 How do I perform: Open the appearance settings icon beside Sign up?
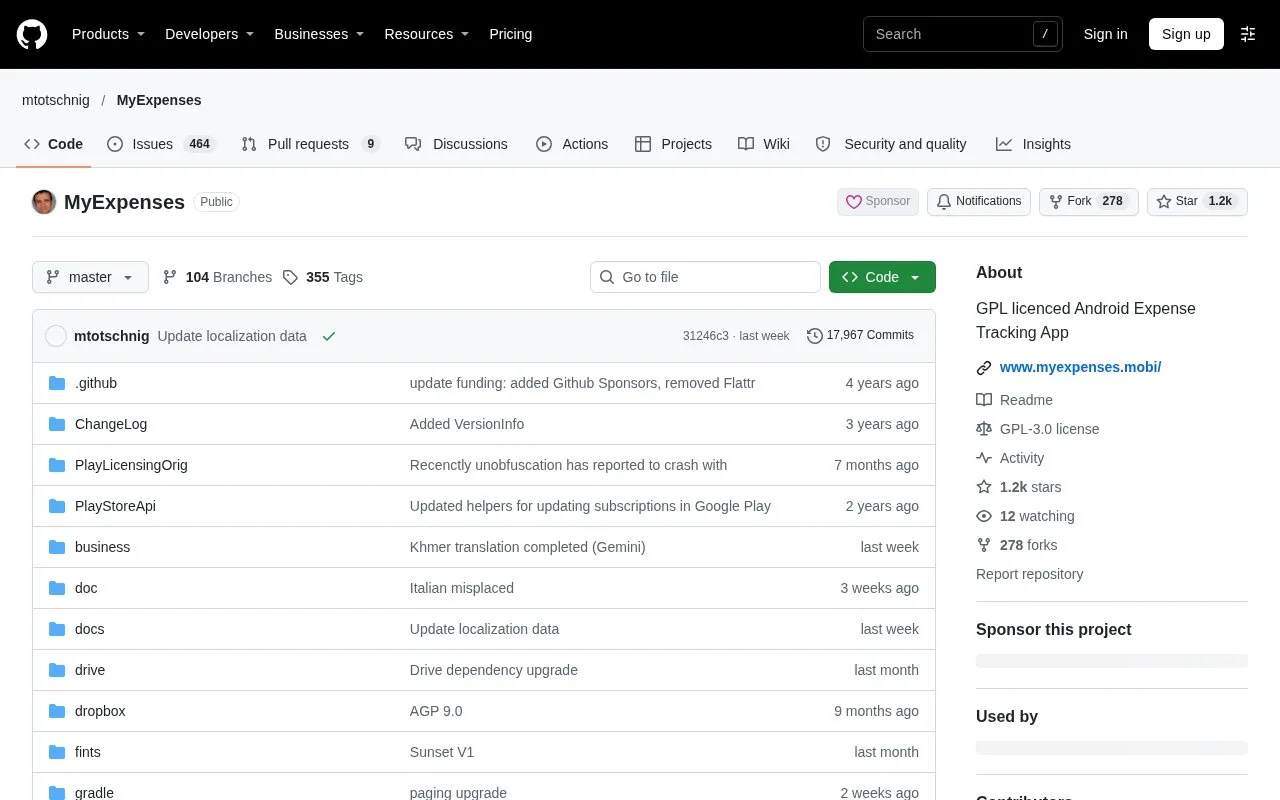click(x=1248, y=34)
